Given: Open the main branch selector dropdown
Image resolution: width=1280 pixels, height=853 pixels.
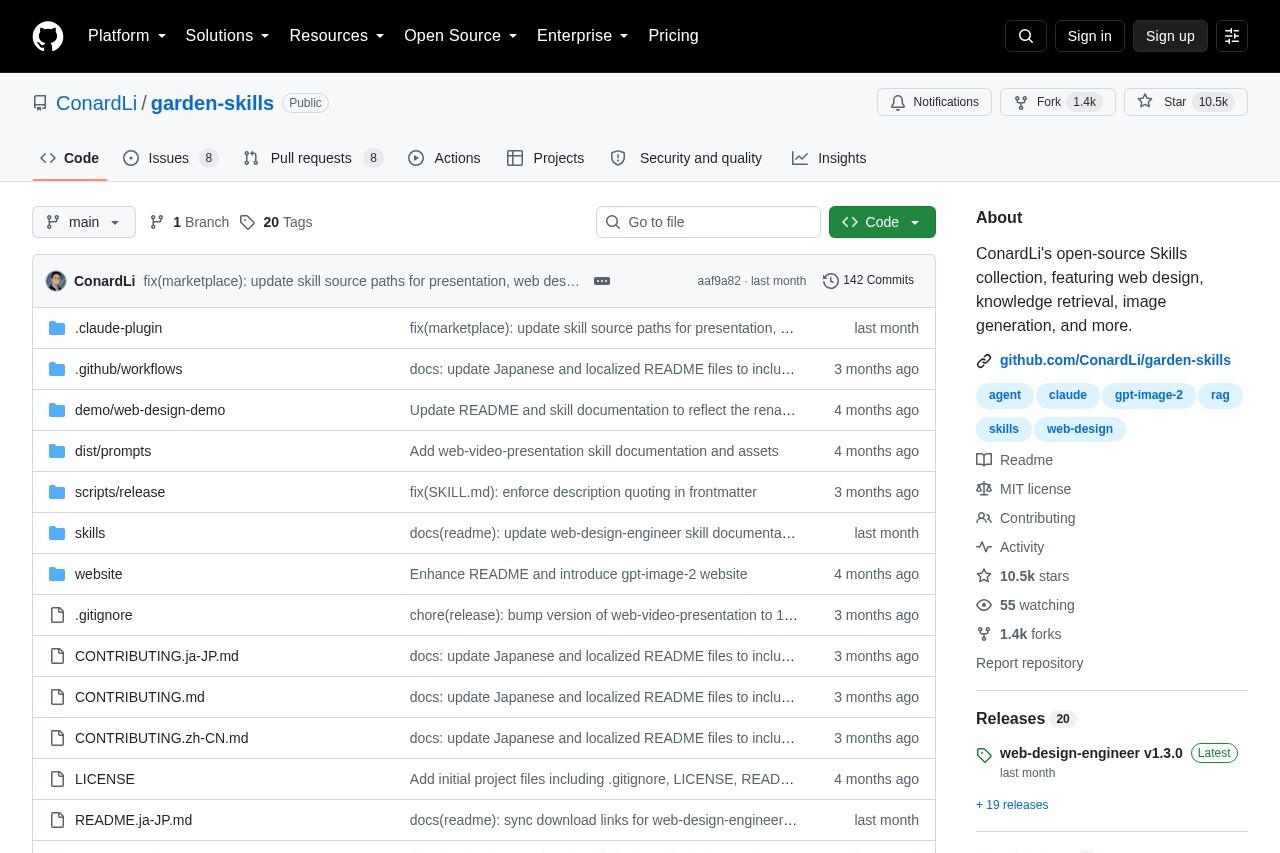Looking at the screenshot, I should coord(84,222).
